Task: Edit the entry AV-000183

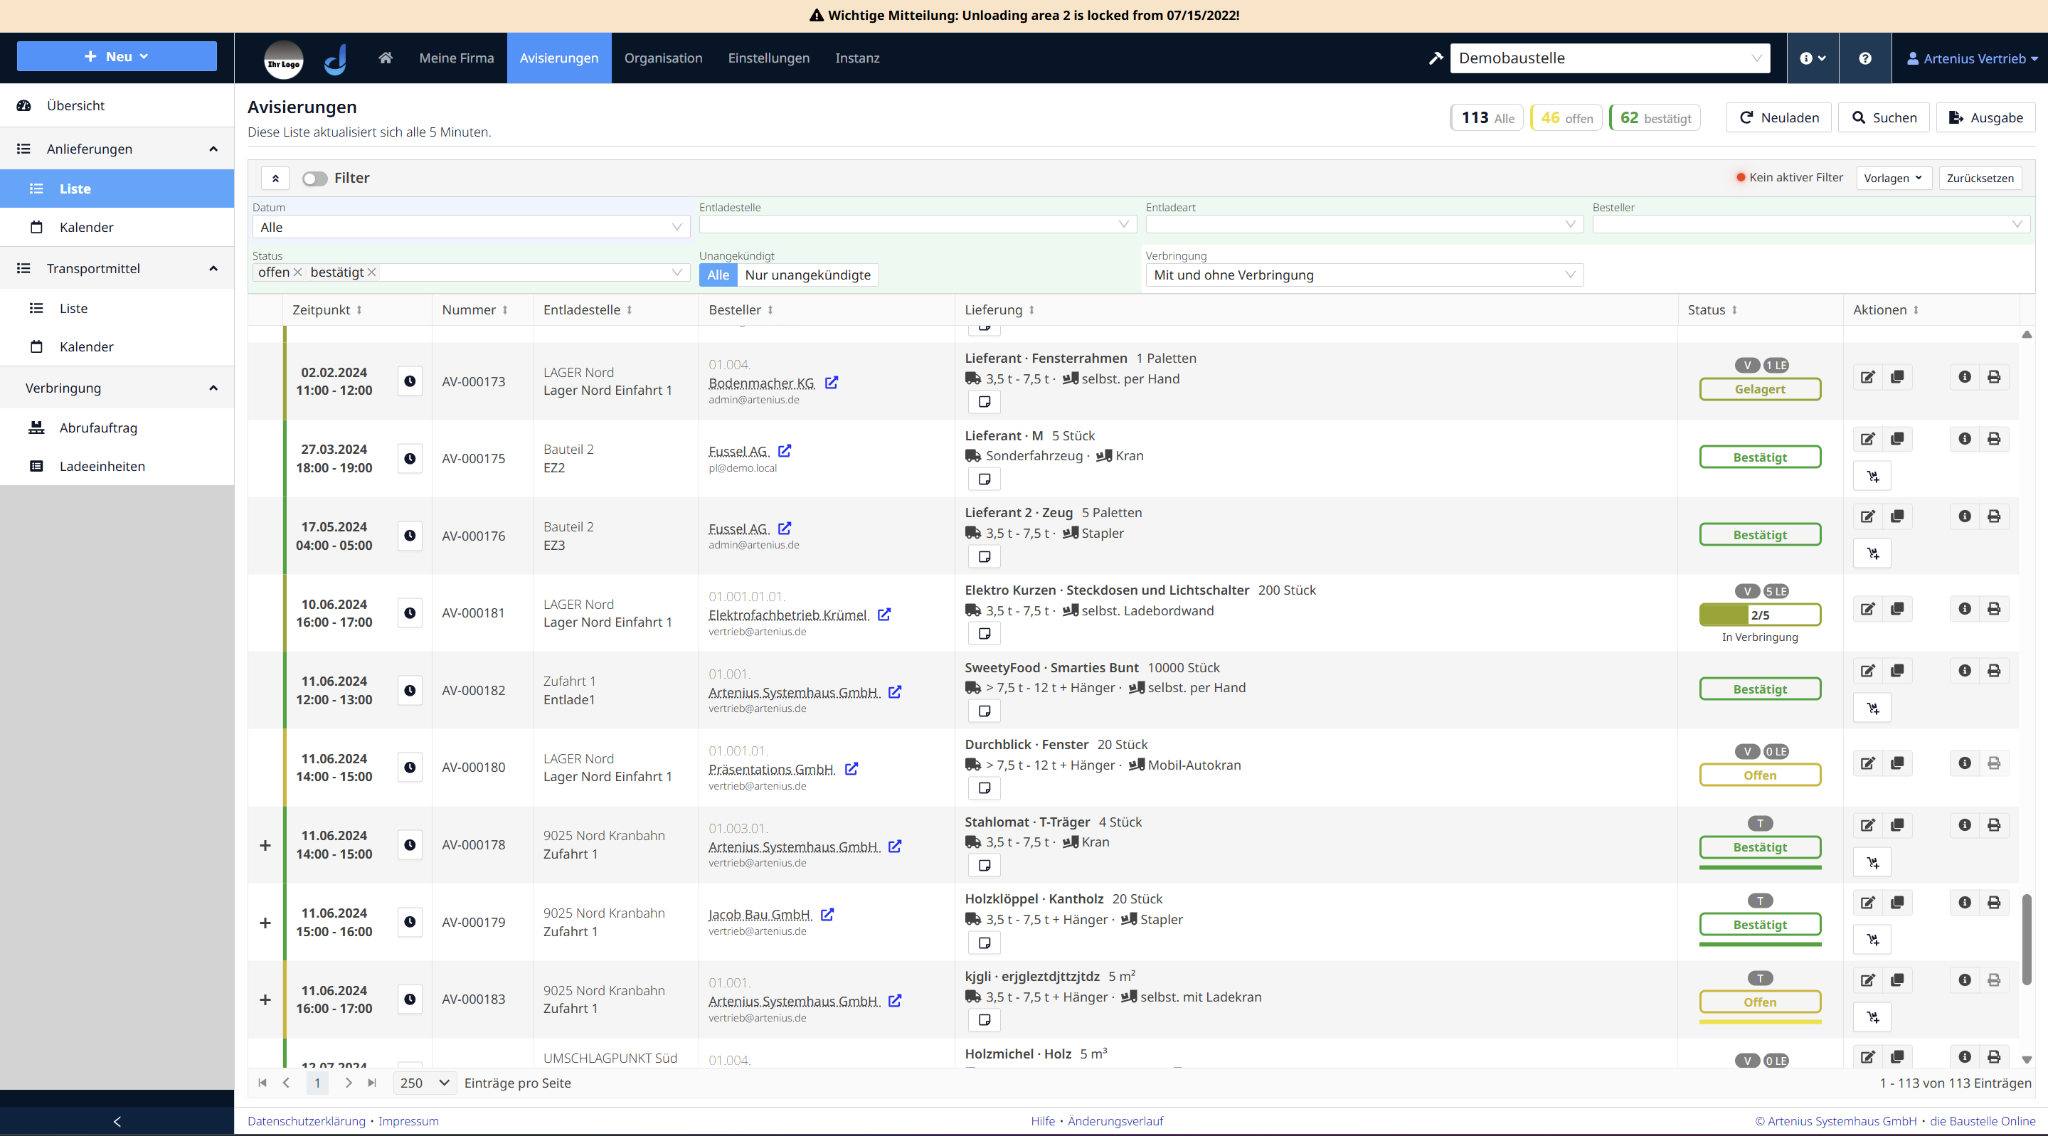Action: (x=1867, y=980)
